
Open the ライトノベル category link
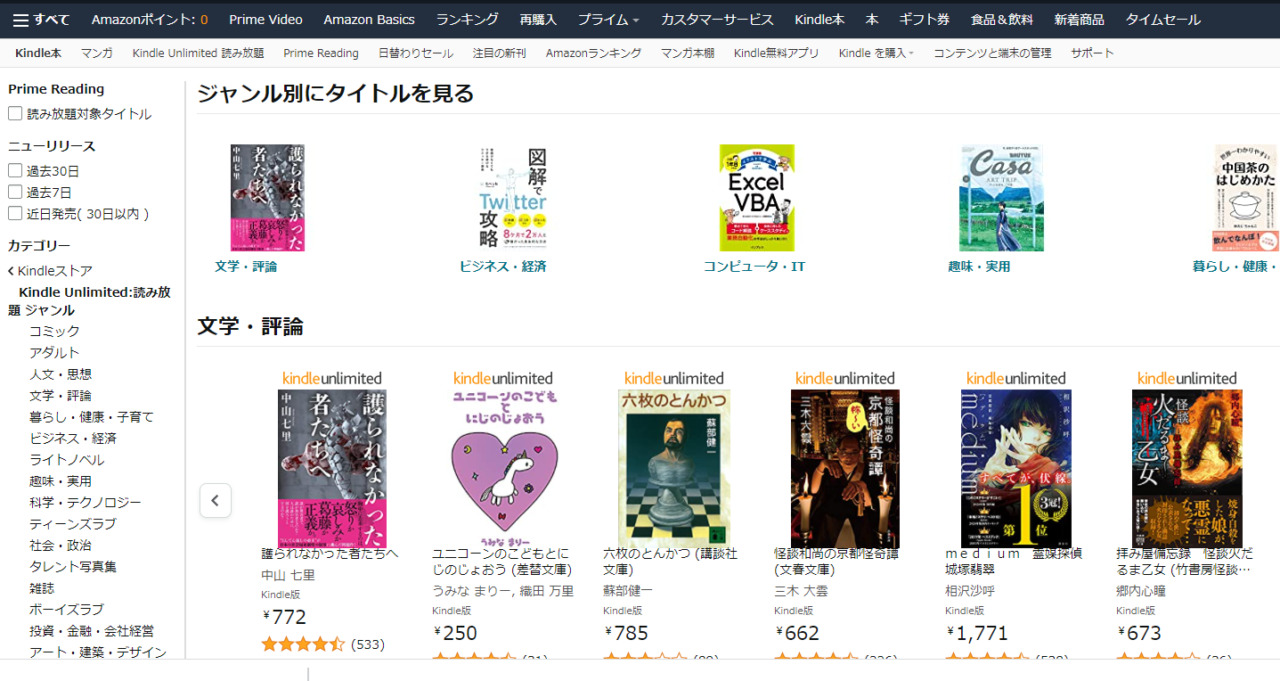pos(66,460)
